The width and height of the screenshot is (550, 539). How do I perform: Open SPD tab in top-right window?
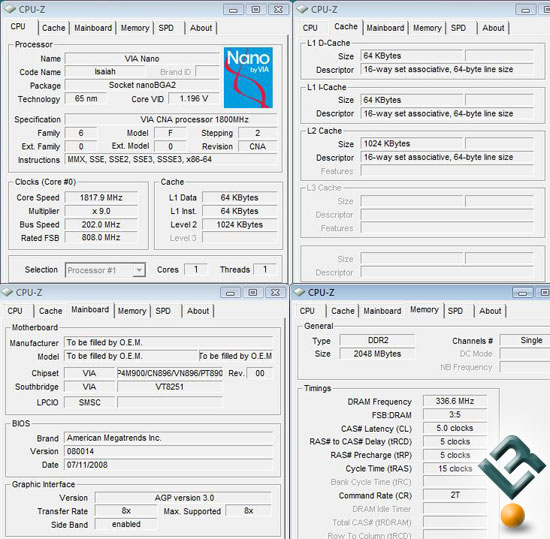click(458, 28)
